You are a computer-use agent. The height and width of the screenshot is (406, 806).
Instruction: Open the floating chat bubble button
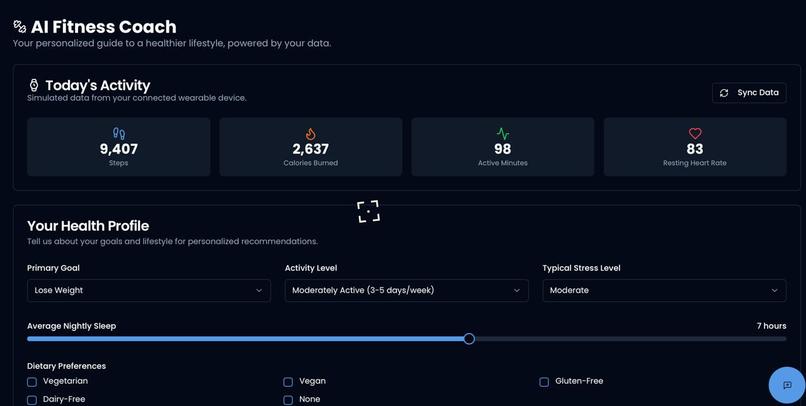[x=787, y=385]
